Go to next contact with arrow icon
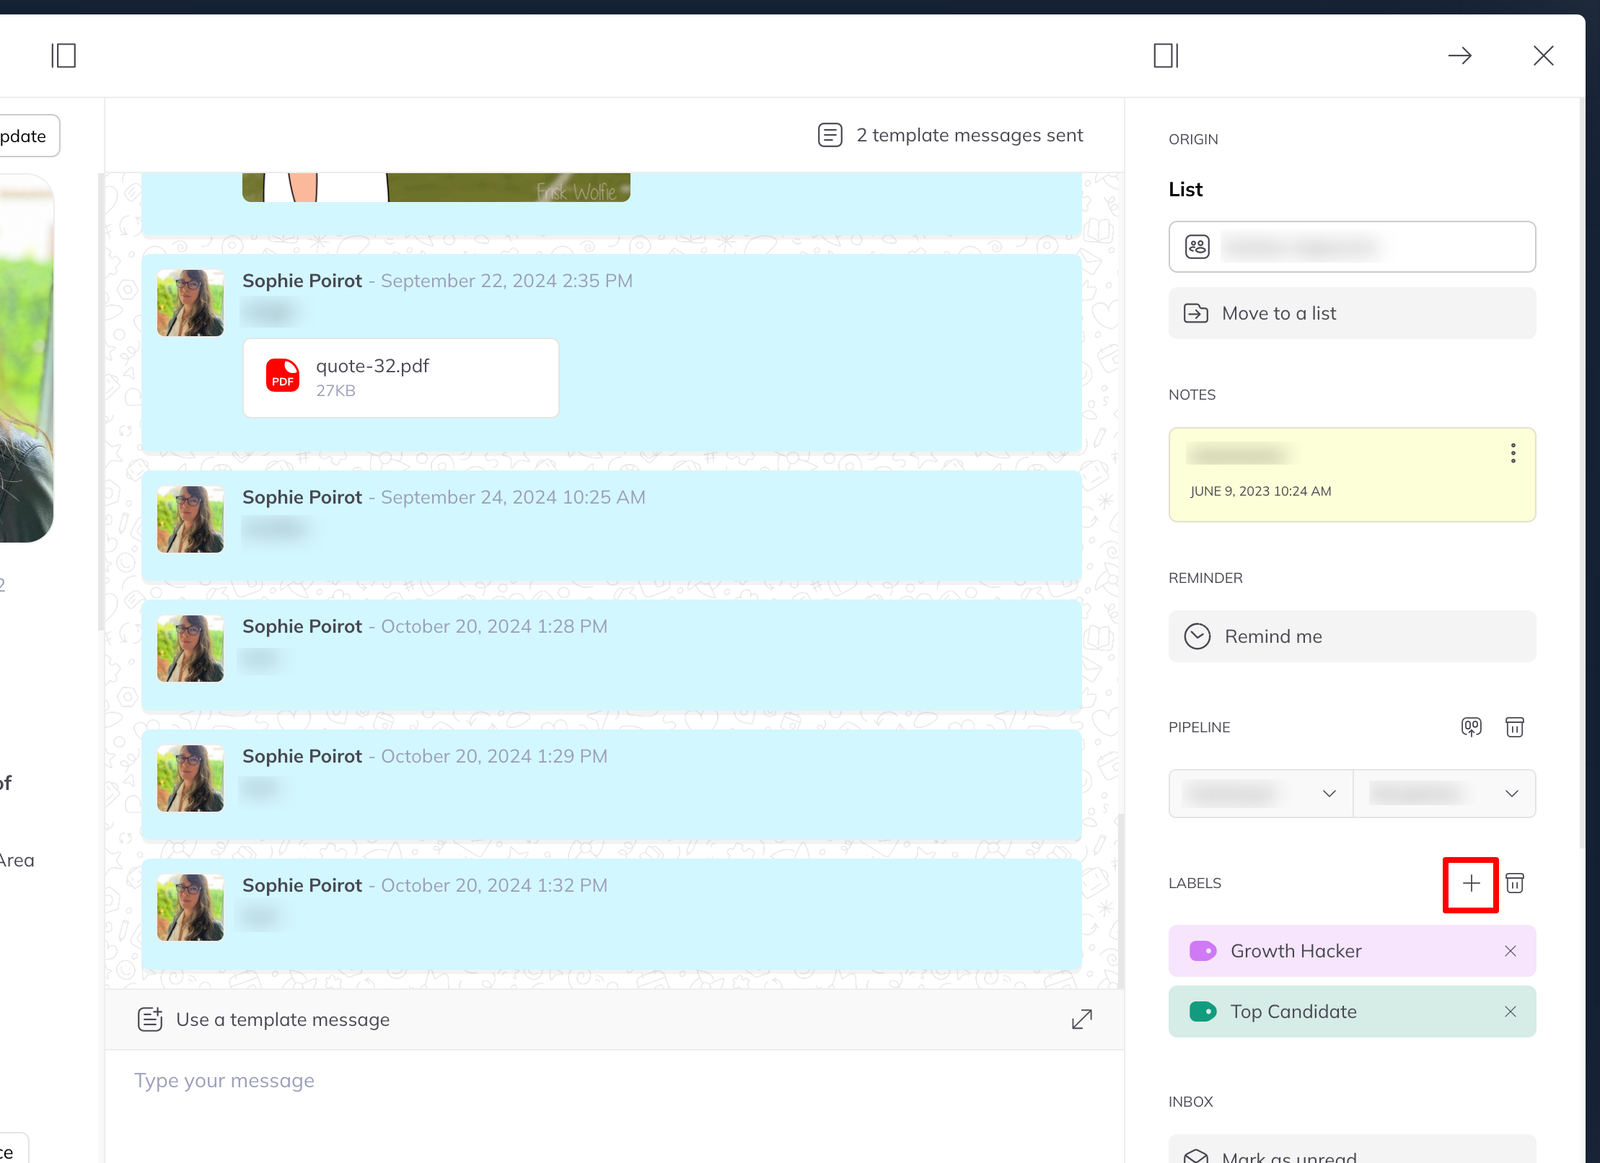The image size is (1600, 1163). tap(1460, 55)
